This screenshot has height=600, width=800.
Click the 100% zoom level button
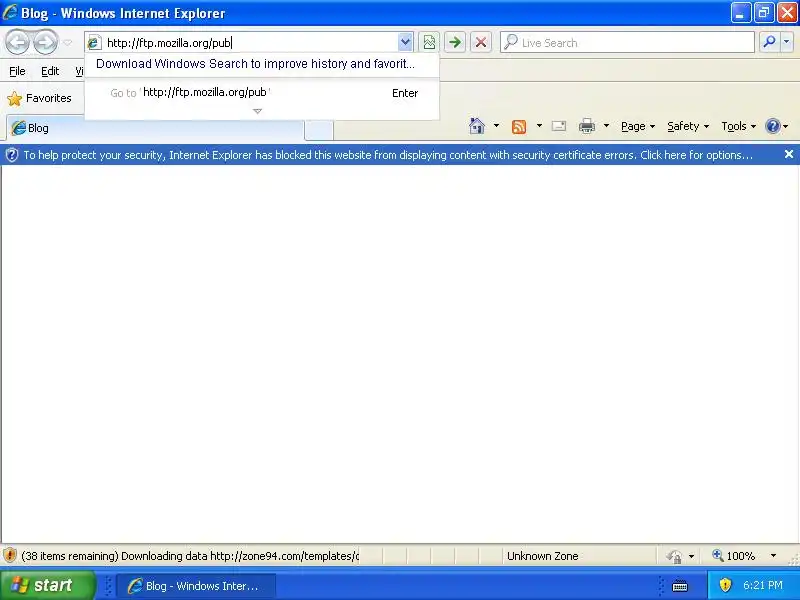coord(734,556)
